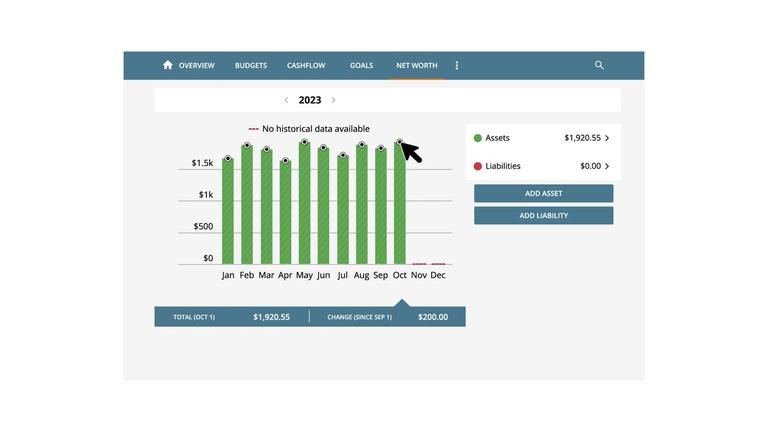768x432 pixels.
Task: Click the $1k axis label
Action: [206, 195]
